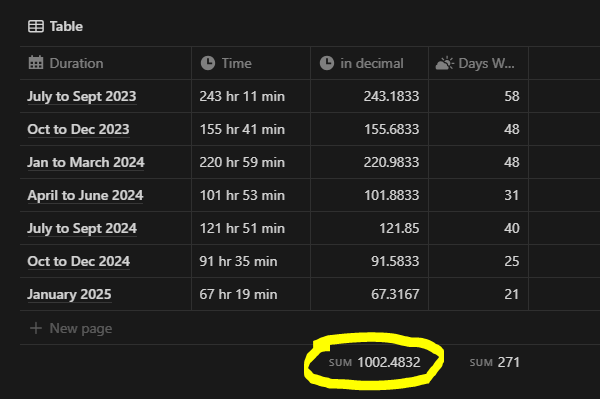Open the Days W... column header menu
The height and width of the screenshot is (399, 600).
point(479,63)
